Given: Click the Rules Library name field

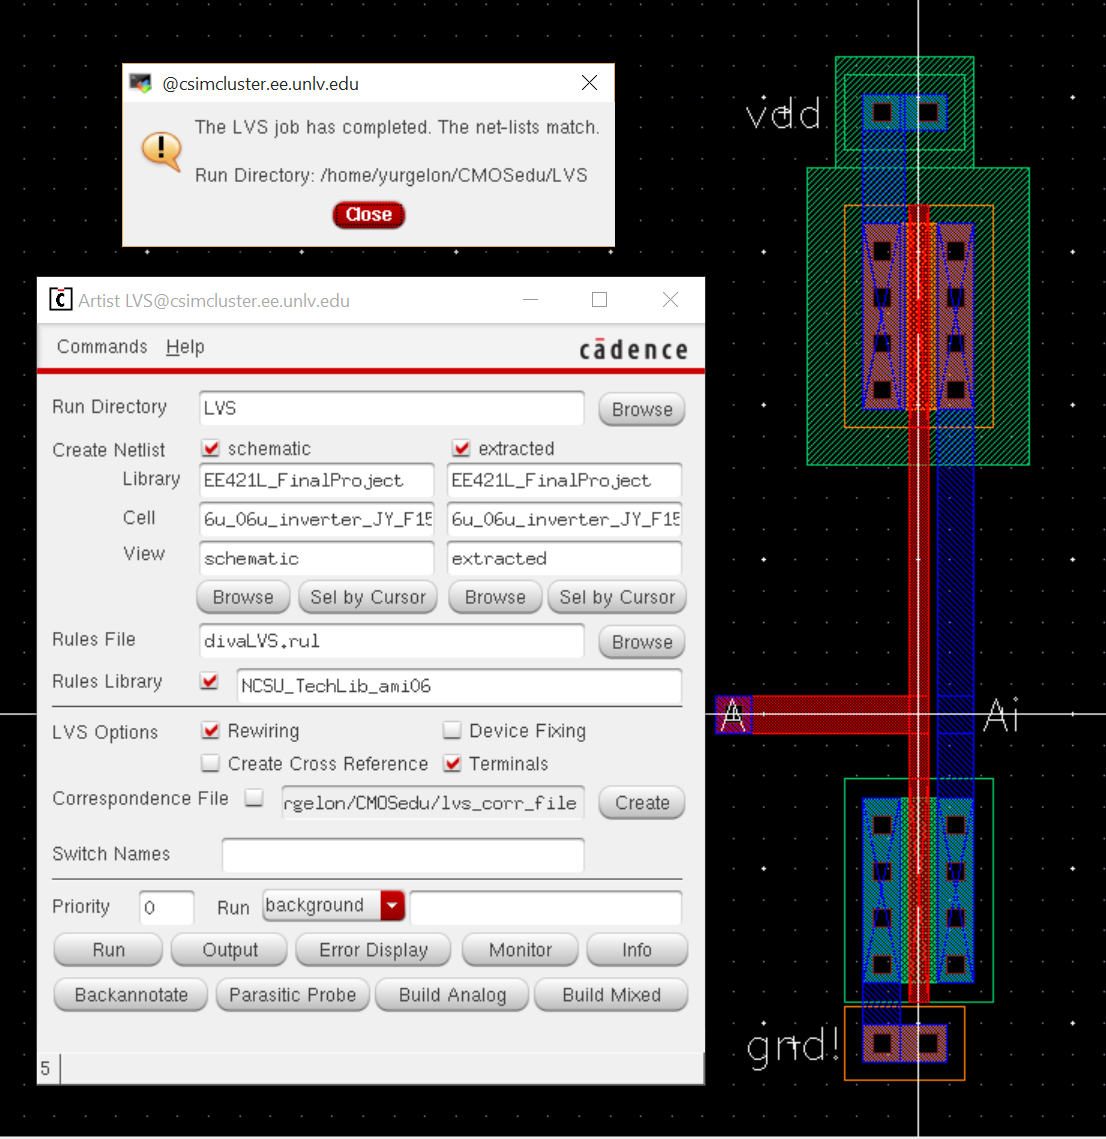Looking at the screenshot, I should [459, 686].
